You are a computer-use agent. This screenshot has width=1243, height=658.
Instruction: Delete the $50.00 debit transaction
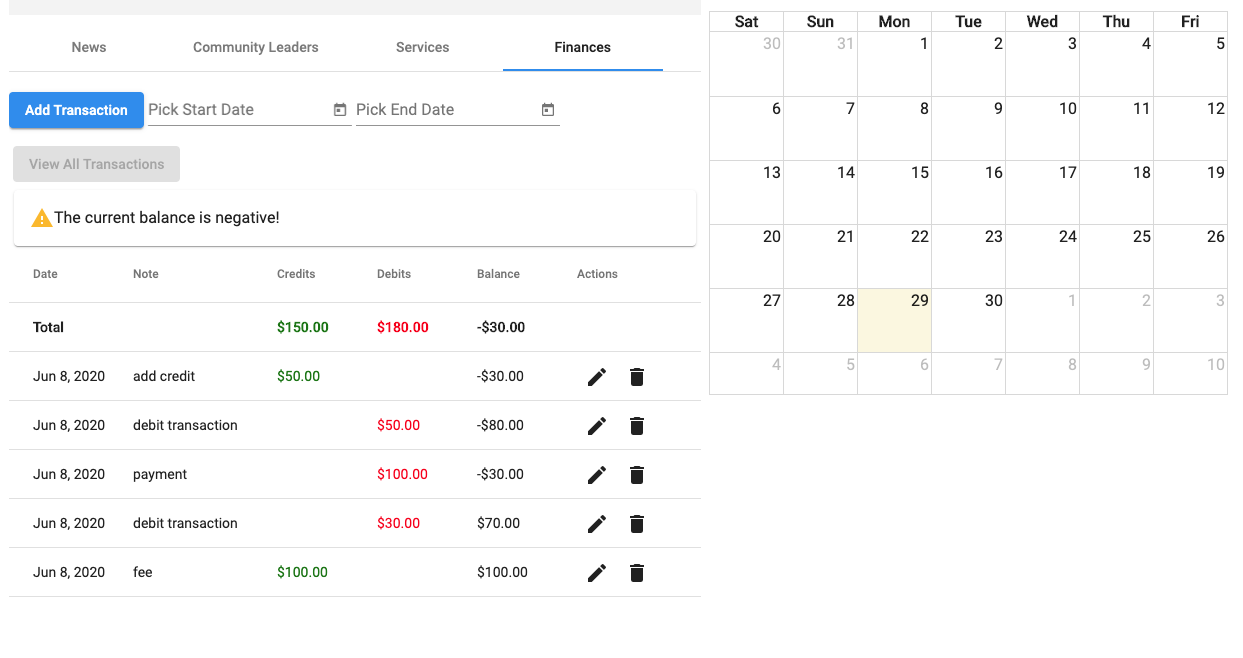tap(637, 426)
